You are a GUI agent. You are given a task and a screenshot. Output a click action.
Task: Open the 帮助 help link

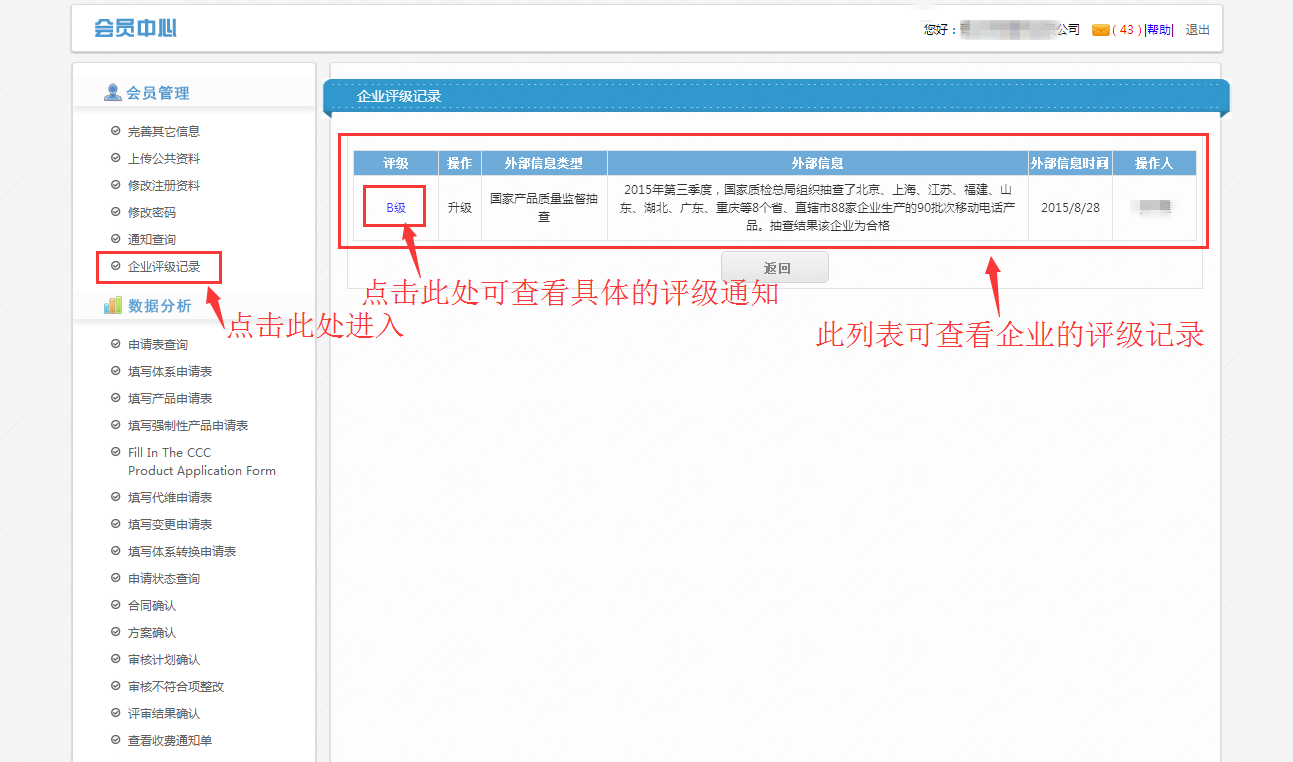pos(1158,30)
